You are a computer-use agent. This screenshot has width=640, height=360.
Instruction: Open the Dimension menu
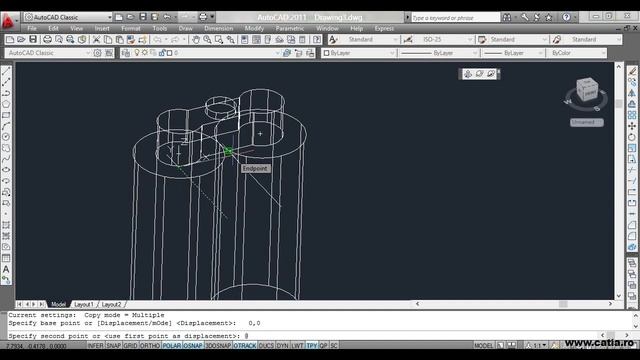point(218,29)
